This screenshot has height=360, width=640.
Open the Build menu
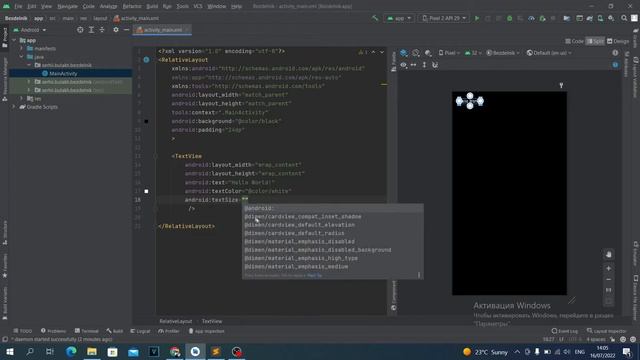[152, 7]
